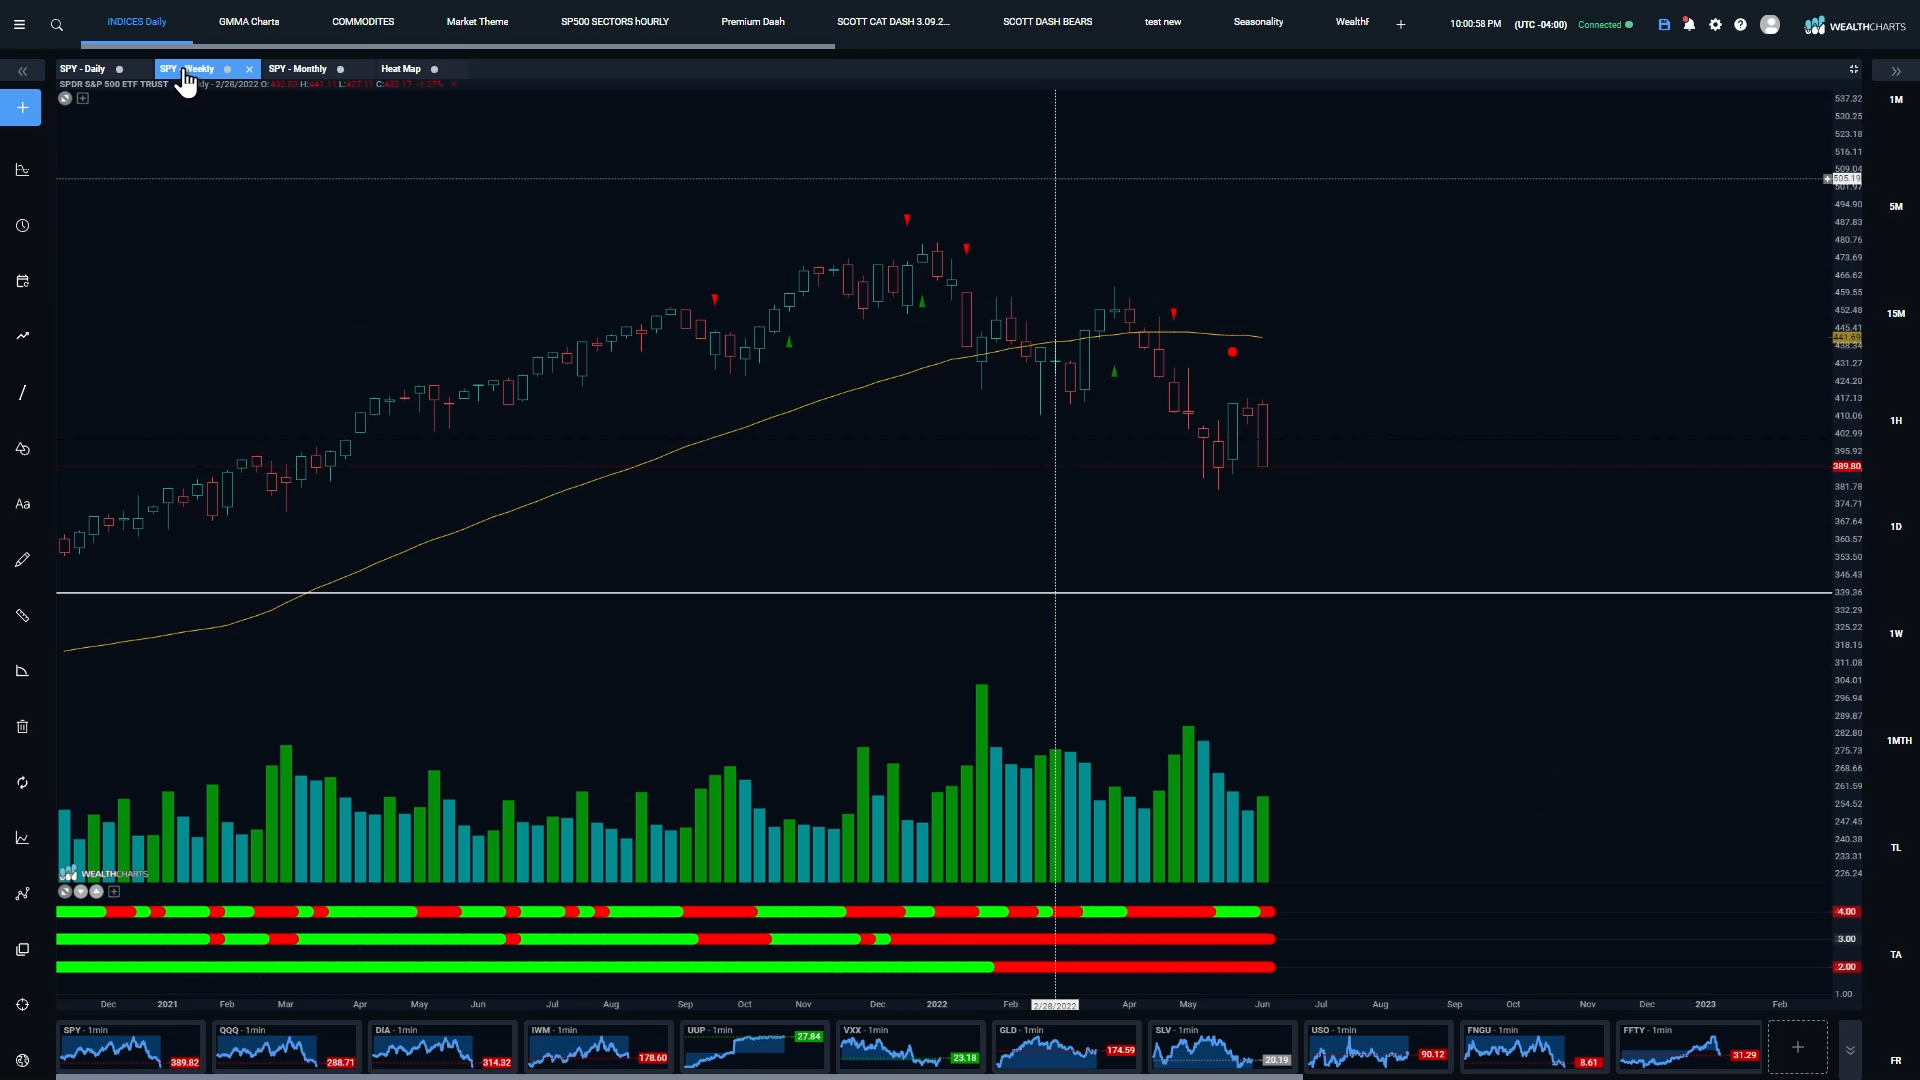
Task: Toggle the round hide button on indicator pane
Action: (x=65, y=891)
